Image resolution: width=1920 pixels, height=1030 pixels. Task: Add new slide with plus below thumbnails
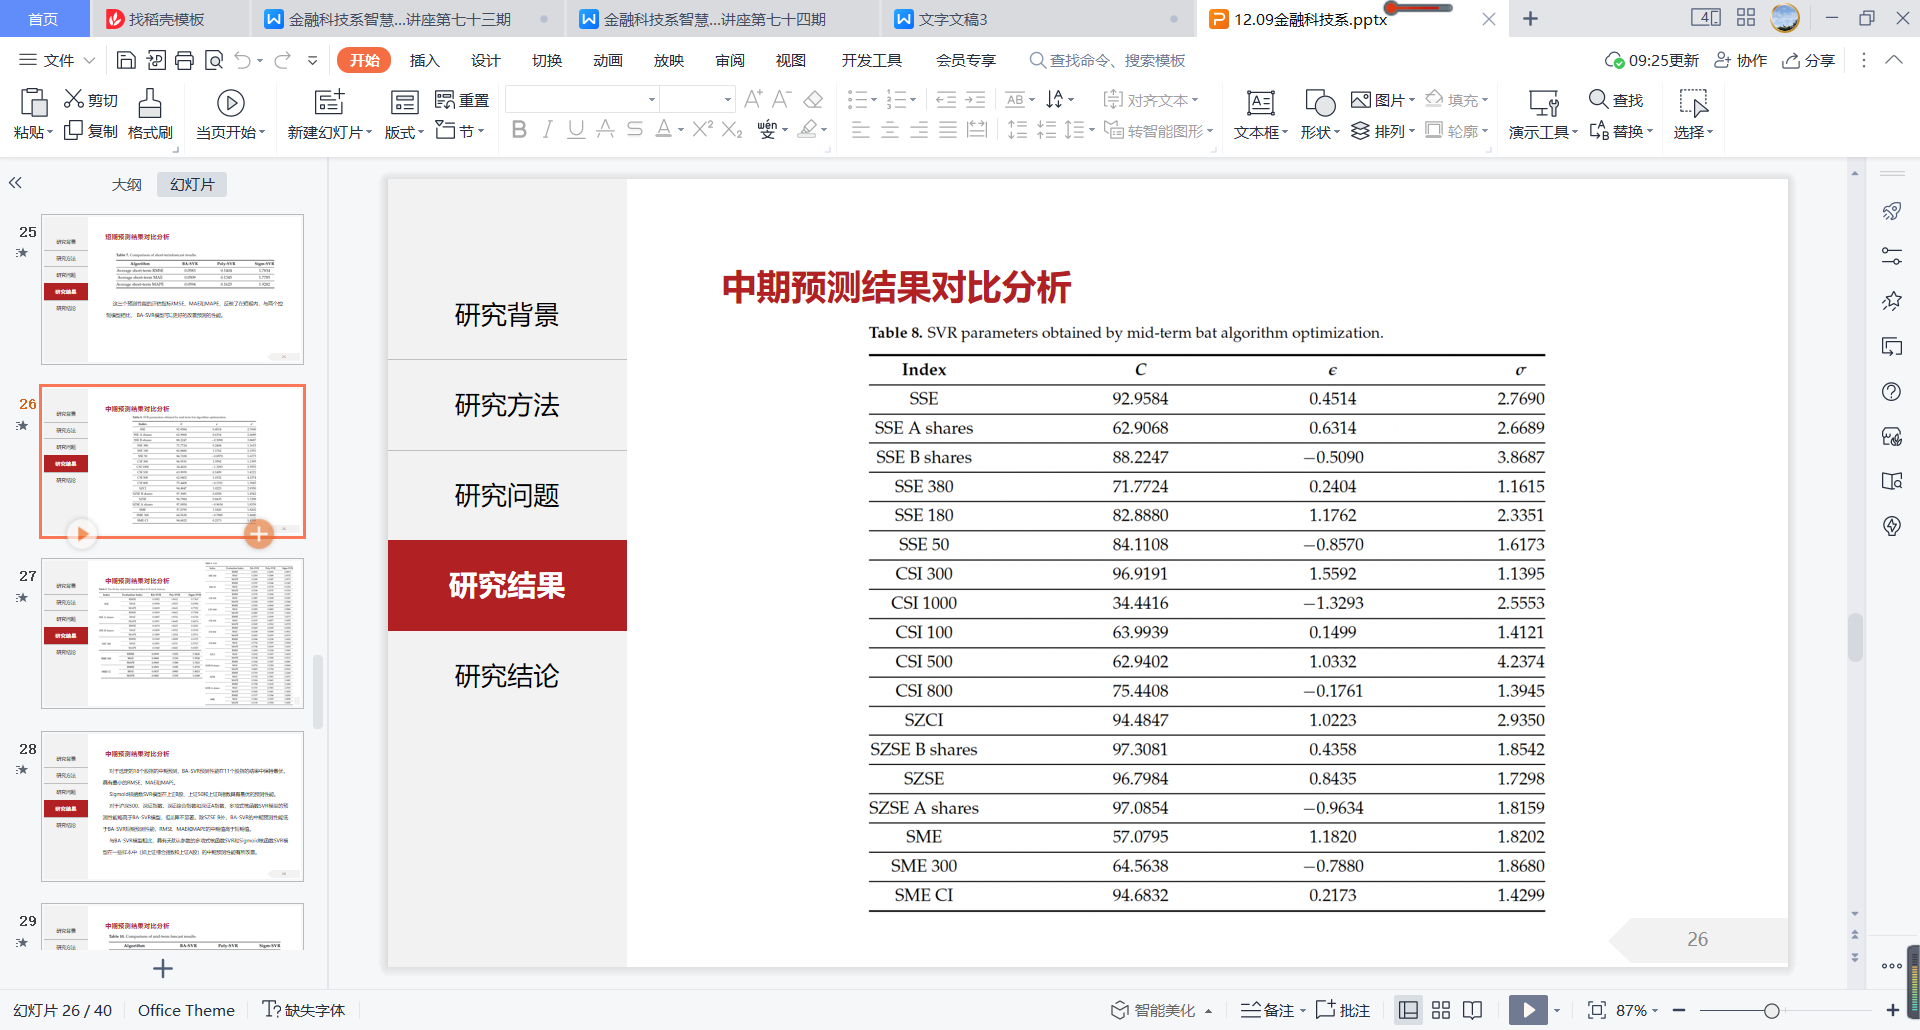163,968
